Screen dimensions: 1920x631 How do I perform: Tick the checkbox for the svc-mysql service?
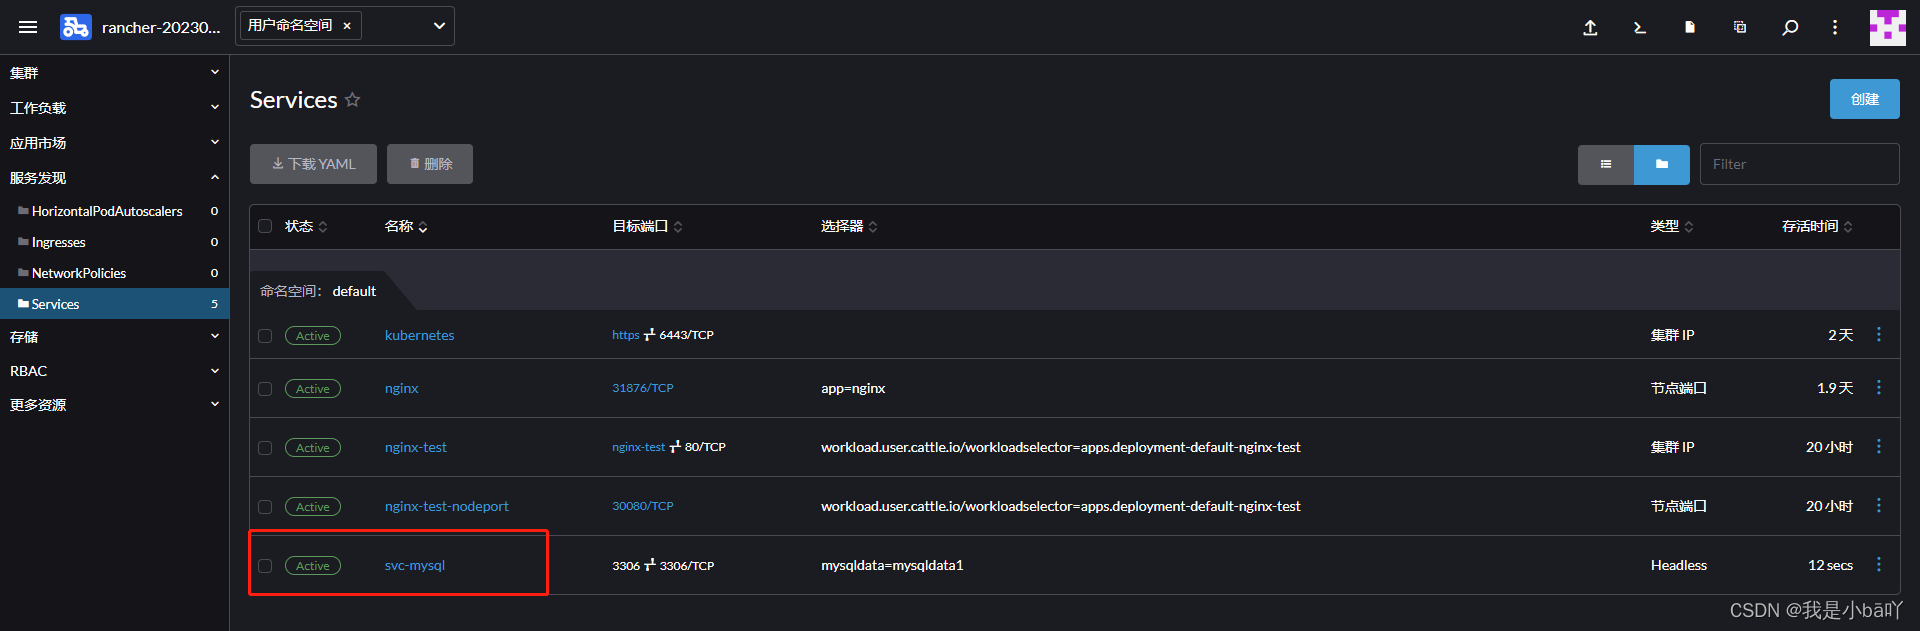click(265, 566)
